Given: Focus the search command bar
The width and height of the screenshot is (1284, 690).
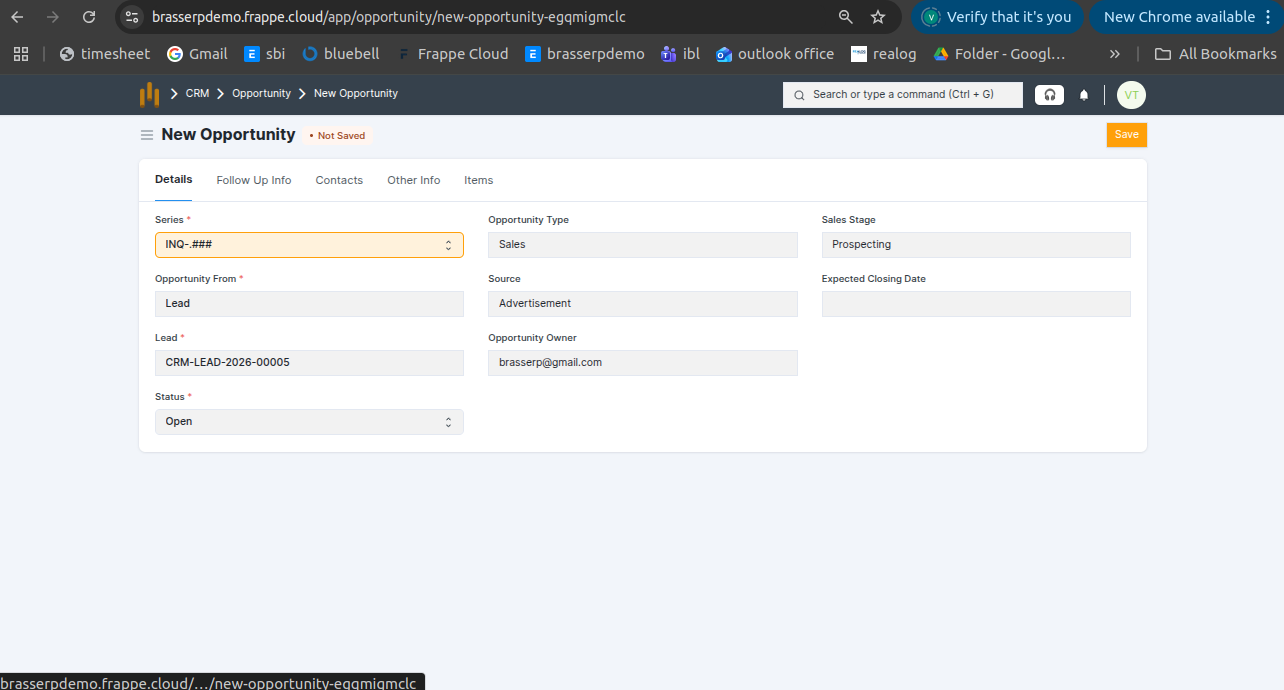Looking at the screenshot, I should [903, 95].
